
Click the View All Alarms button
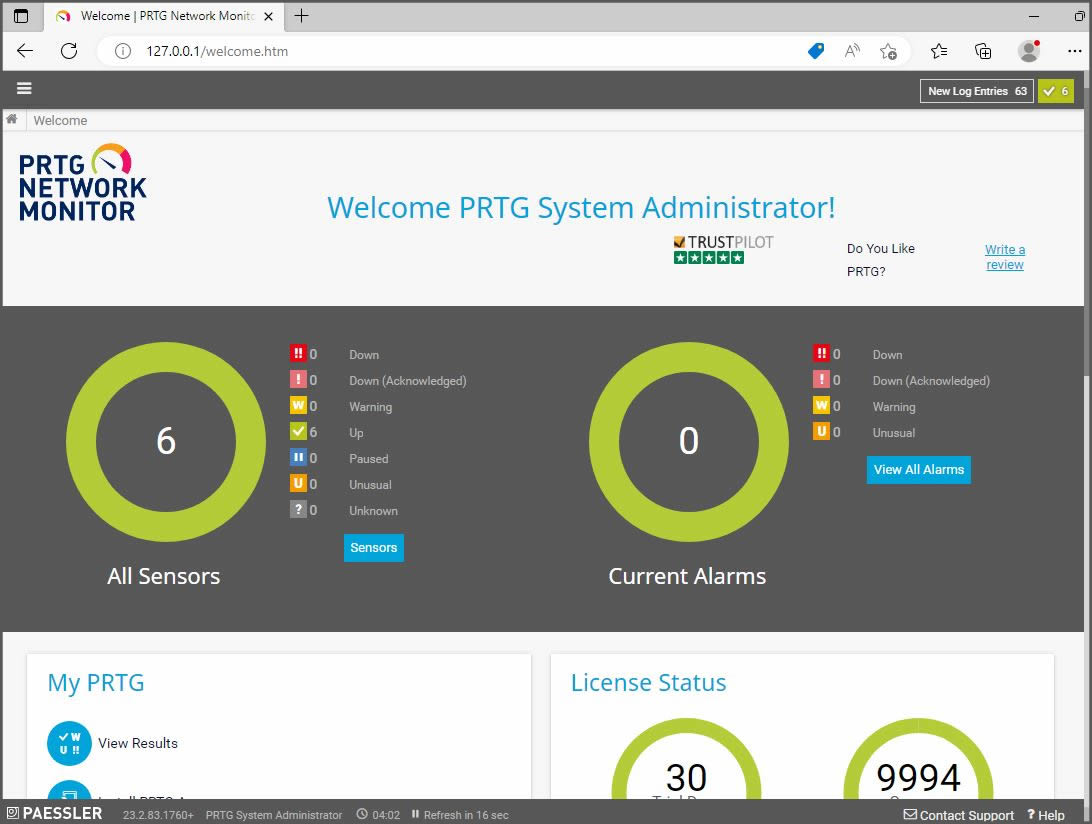click(x=918, y=469)
